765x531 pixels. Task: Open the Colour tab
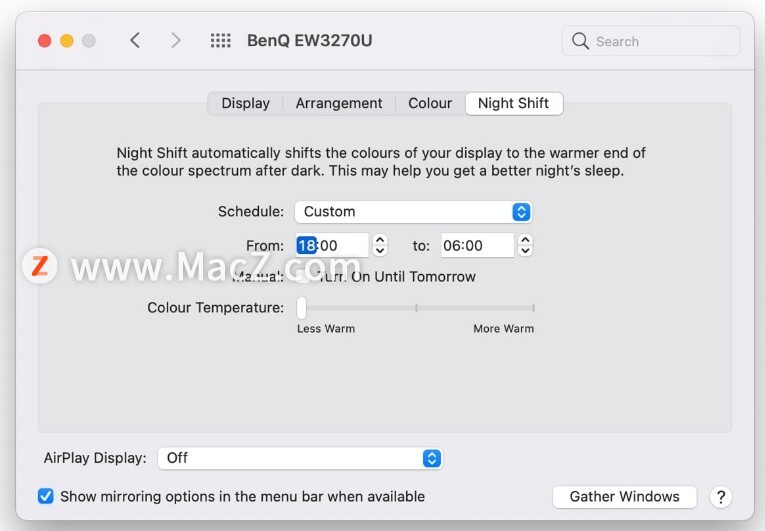(430, 103)
